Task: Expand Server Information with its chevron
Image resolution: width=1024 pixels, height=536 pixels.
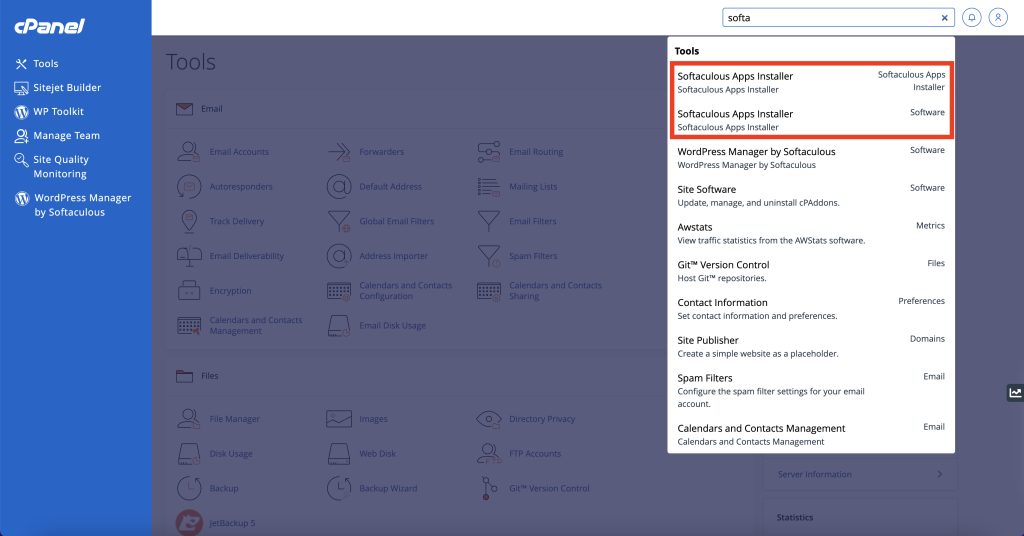Action: [940, 474]
